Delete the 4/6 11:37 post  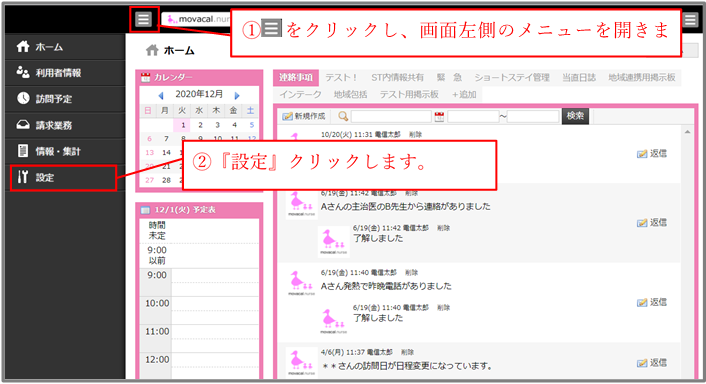coord(407,352)
